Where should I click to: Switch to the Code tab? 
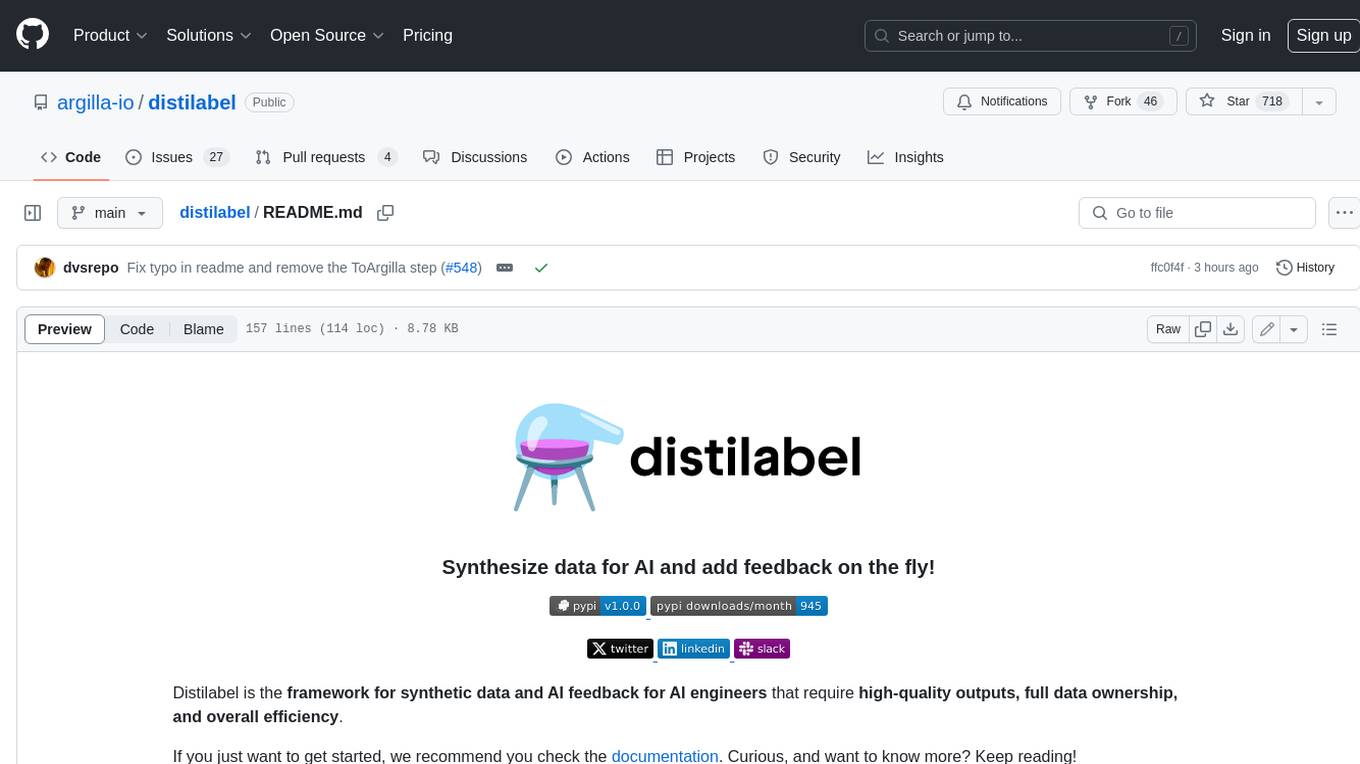click(x=70, y=157)
